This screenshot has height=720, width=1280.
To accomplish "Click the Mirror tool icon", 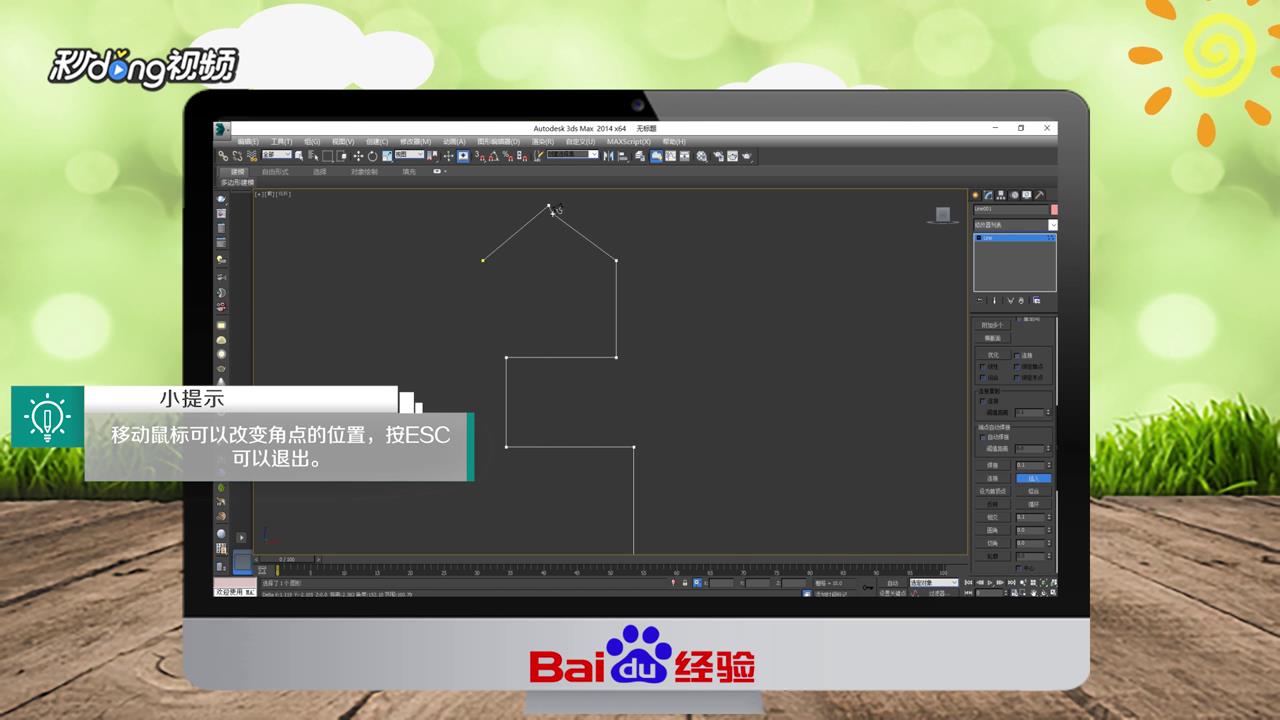I will (x=608, y=156).
